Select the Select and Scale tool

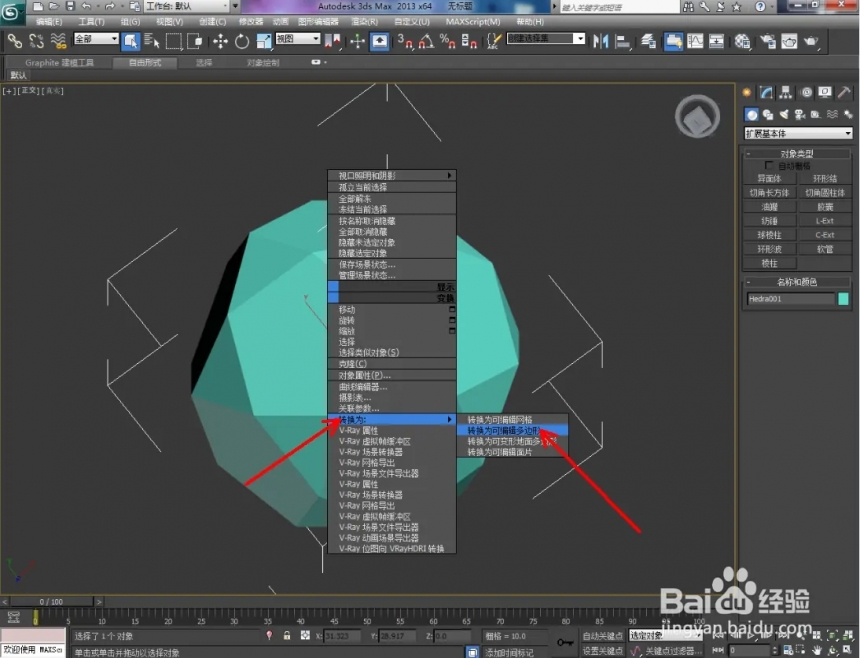264,41
